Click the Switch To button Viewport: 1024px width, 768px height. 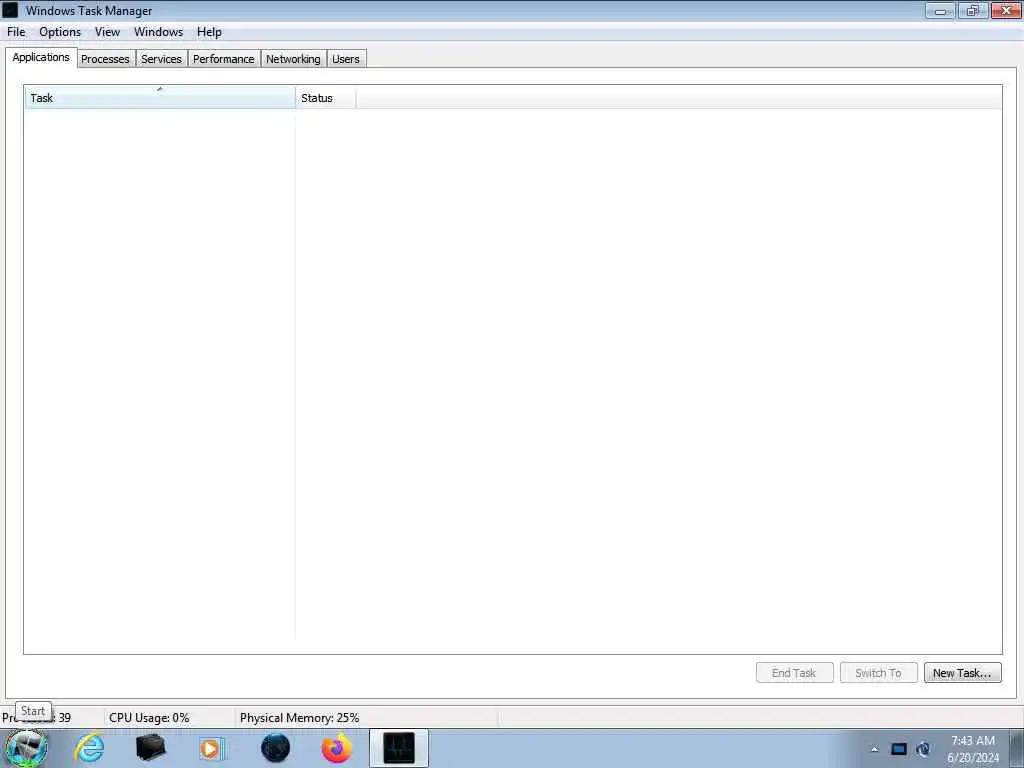coord(878,673)
